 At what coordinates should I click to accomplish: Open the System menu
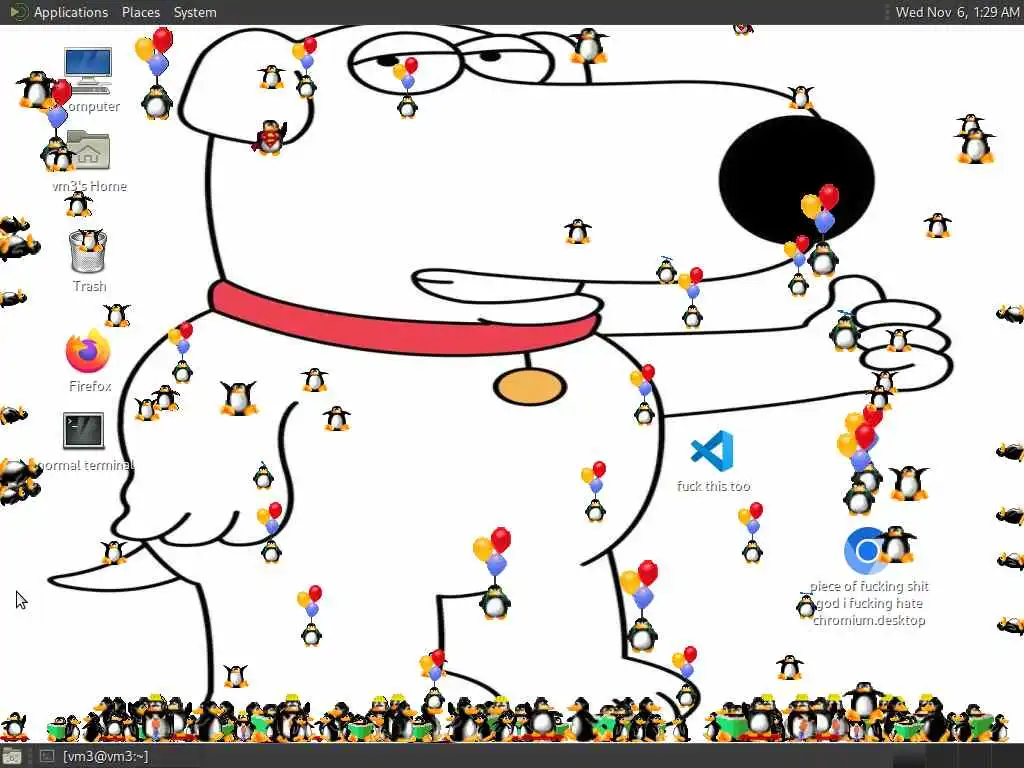click(195, 12)
